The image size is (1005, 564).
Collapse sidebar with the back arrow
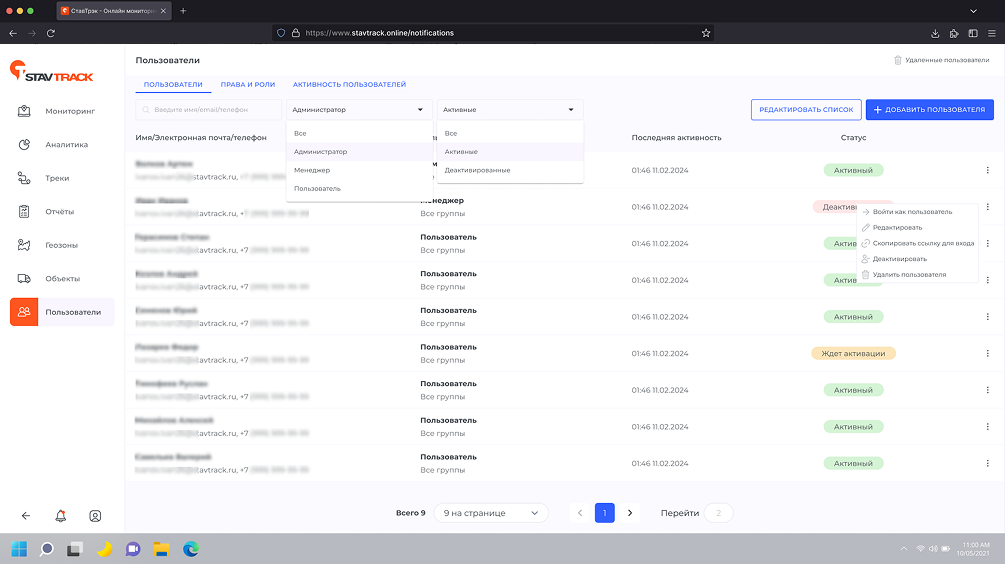[26, 516]
